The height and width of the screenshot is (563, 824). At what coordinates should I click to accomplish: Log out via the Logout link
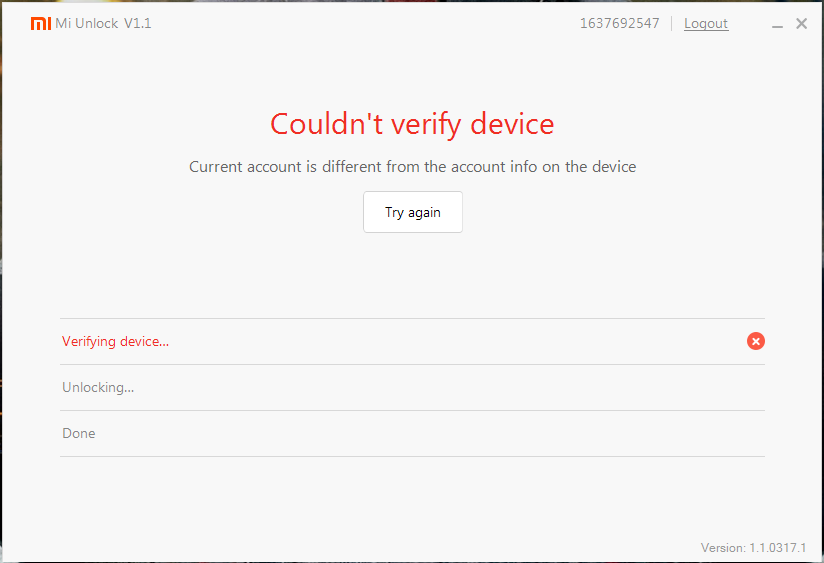point(706,23)
